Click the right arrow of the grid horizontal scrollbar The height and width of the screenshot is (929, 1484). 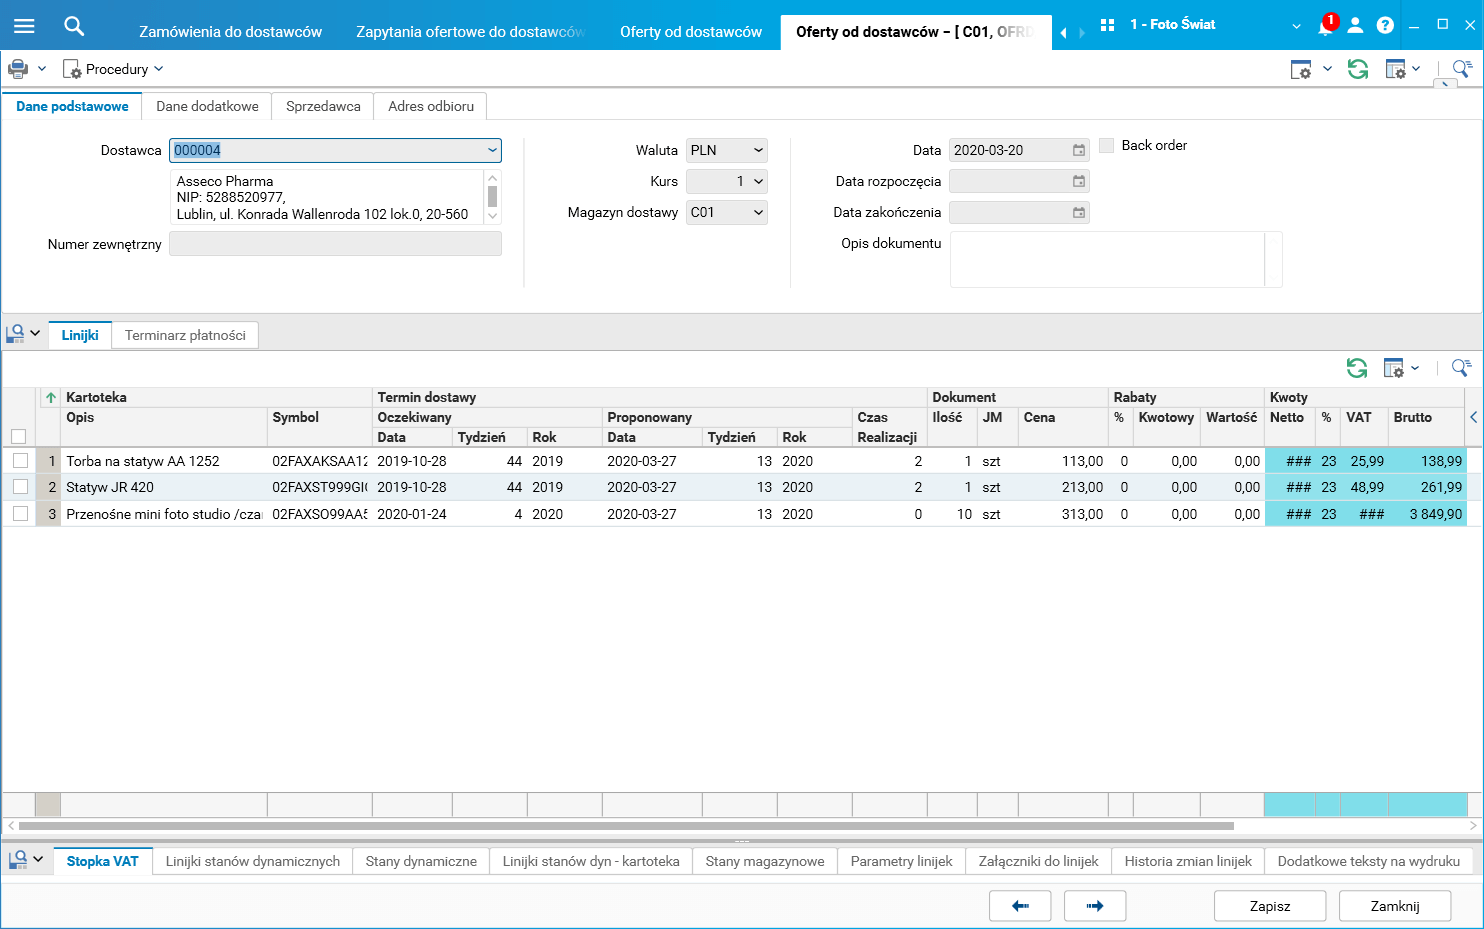tap(1474, 826)
